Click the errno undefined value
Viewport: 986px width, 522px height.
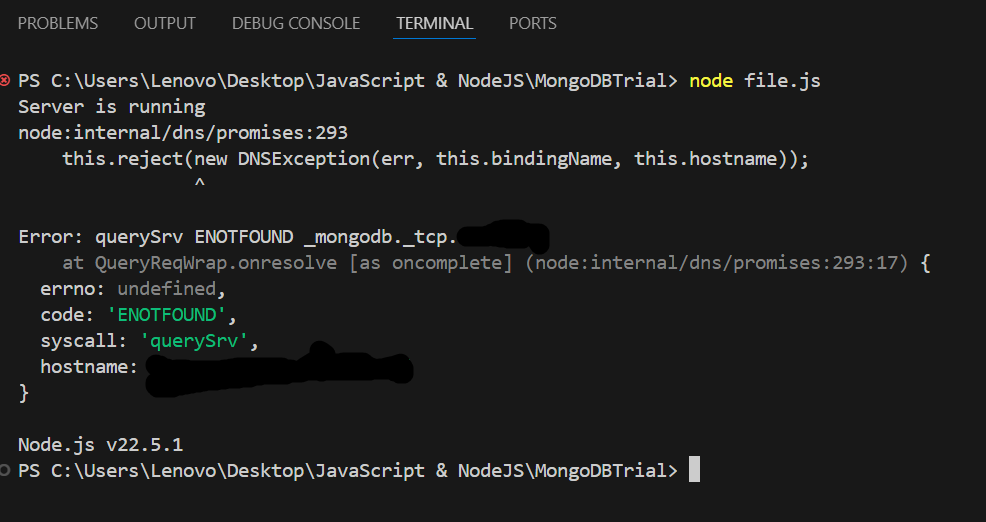(166, 289)
